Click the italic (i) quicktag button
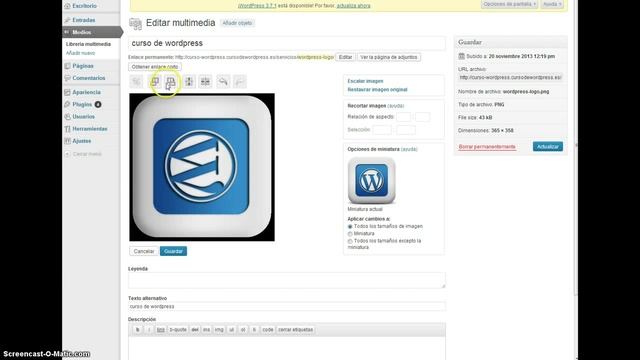 (x=149, y=330)
